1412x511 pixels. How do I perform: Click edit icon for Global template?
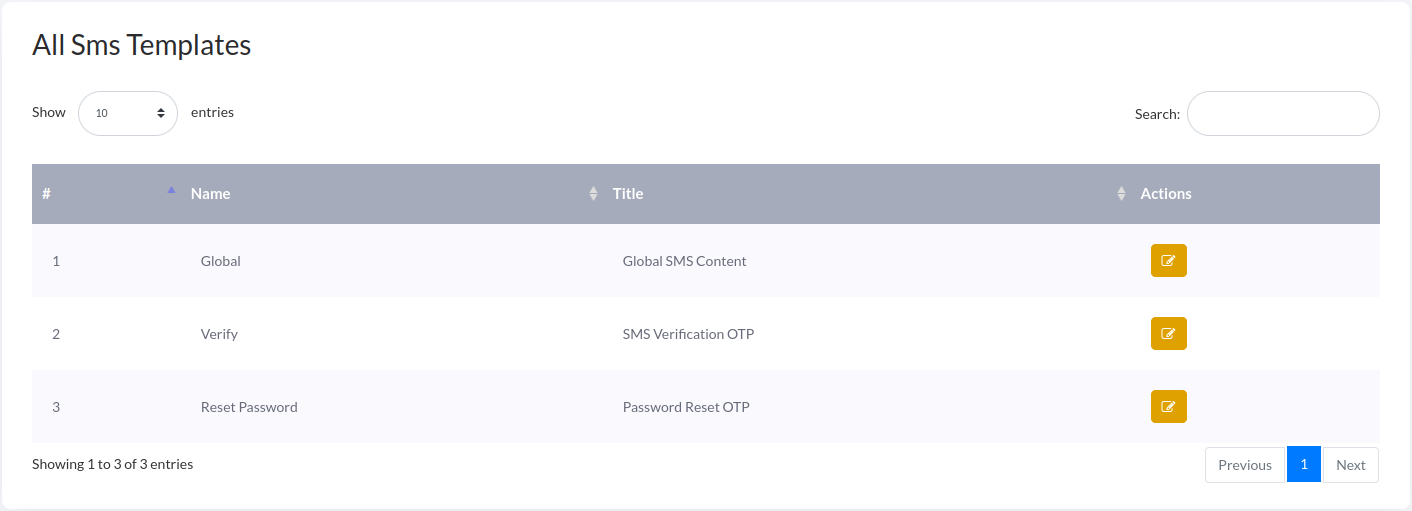(1168, 261)
